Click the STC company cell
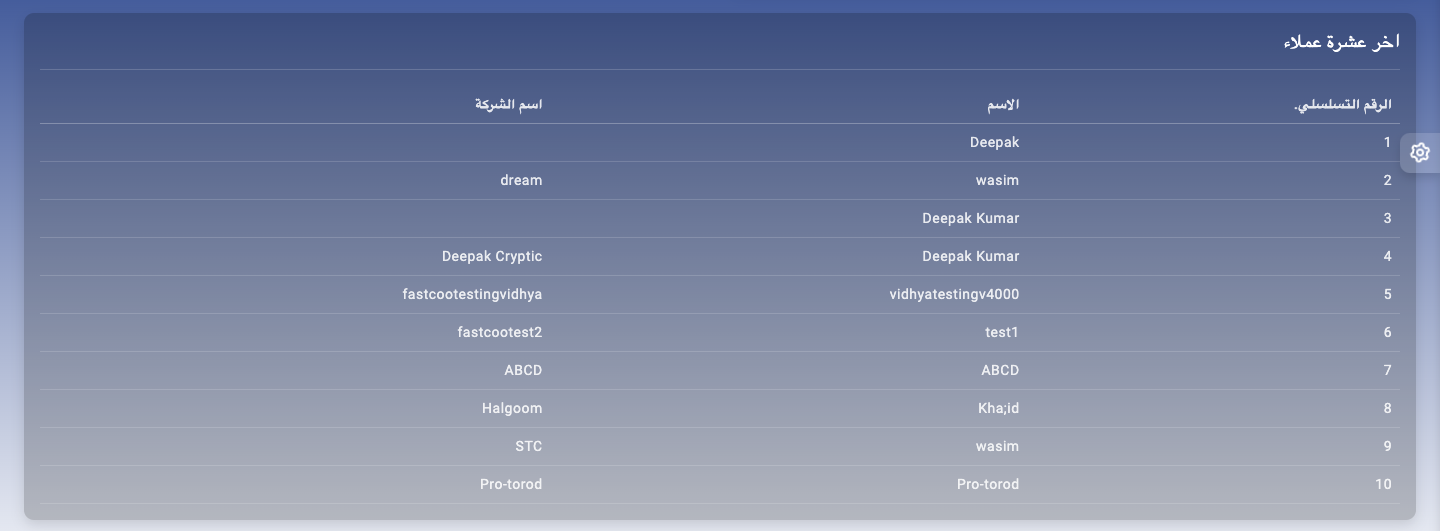Viewport: 1440px width, 531px height. coord(528,447)
